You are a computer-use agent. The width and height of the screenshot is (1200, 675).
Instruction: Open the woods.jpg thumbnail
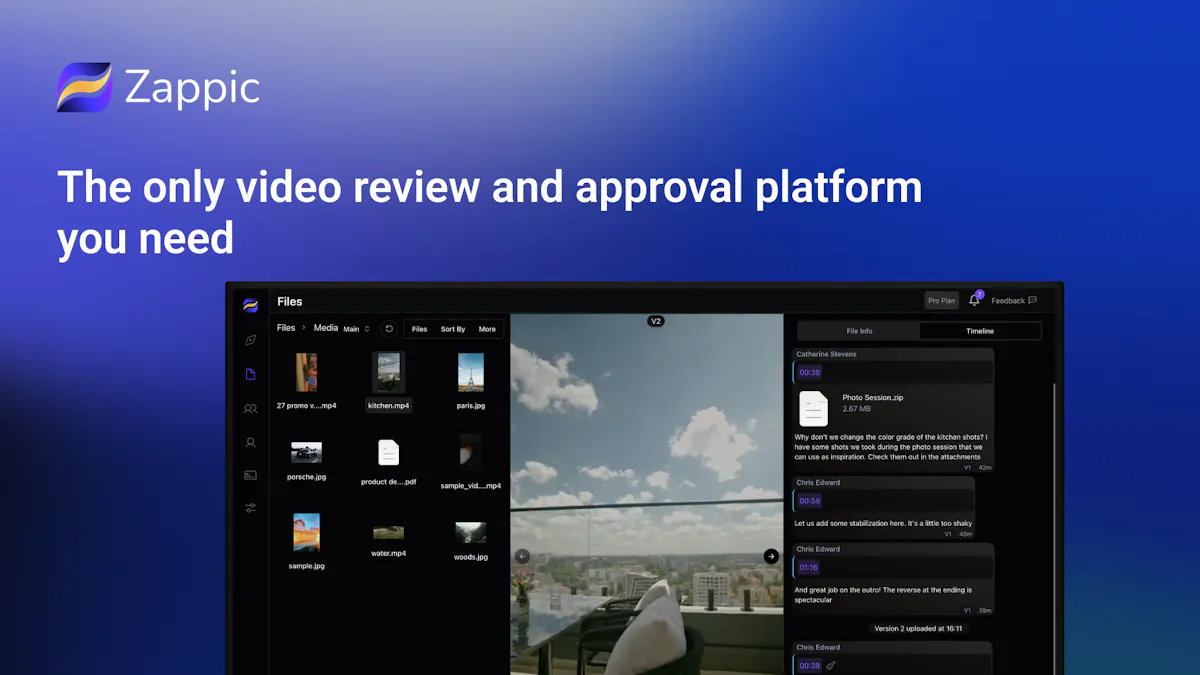pos(471,533)
